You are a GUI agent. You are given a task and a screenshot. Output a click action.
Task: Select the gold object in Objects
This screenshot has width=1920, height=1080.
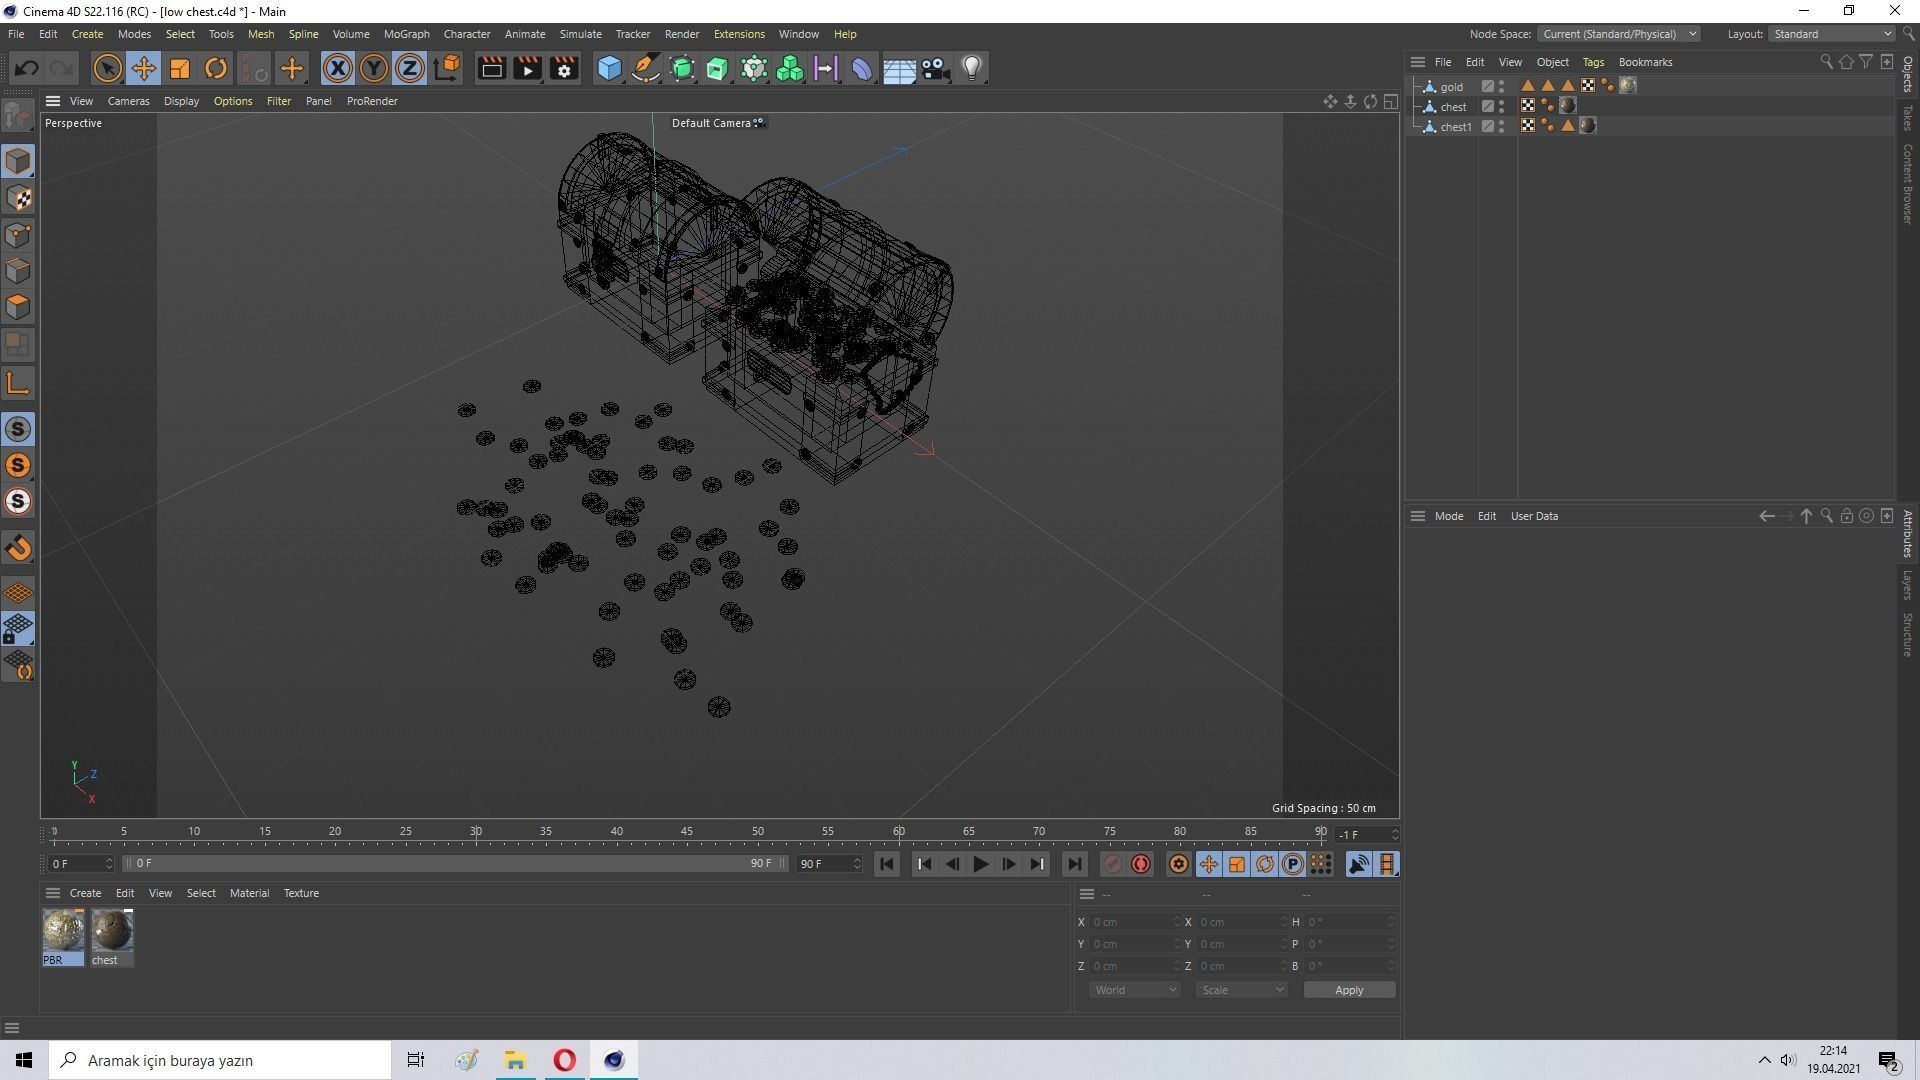[x=1451, y=86]
